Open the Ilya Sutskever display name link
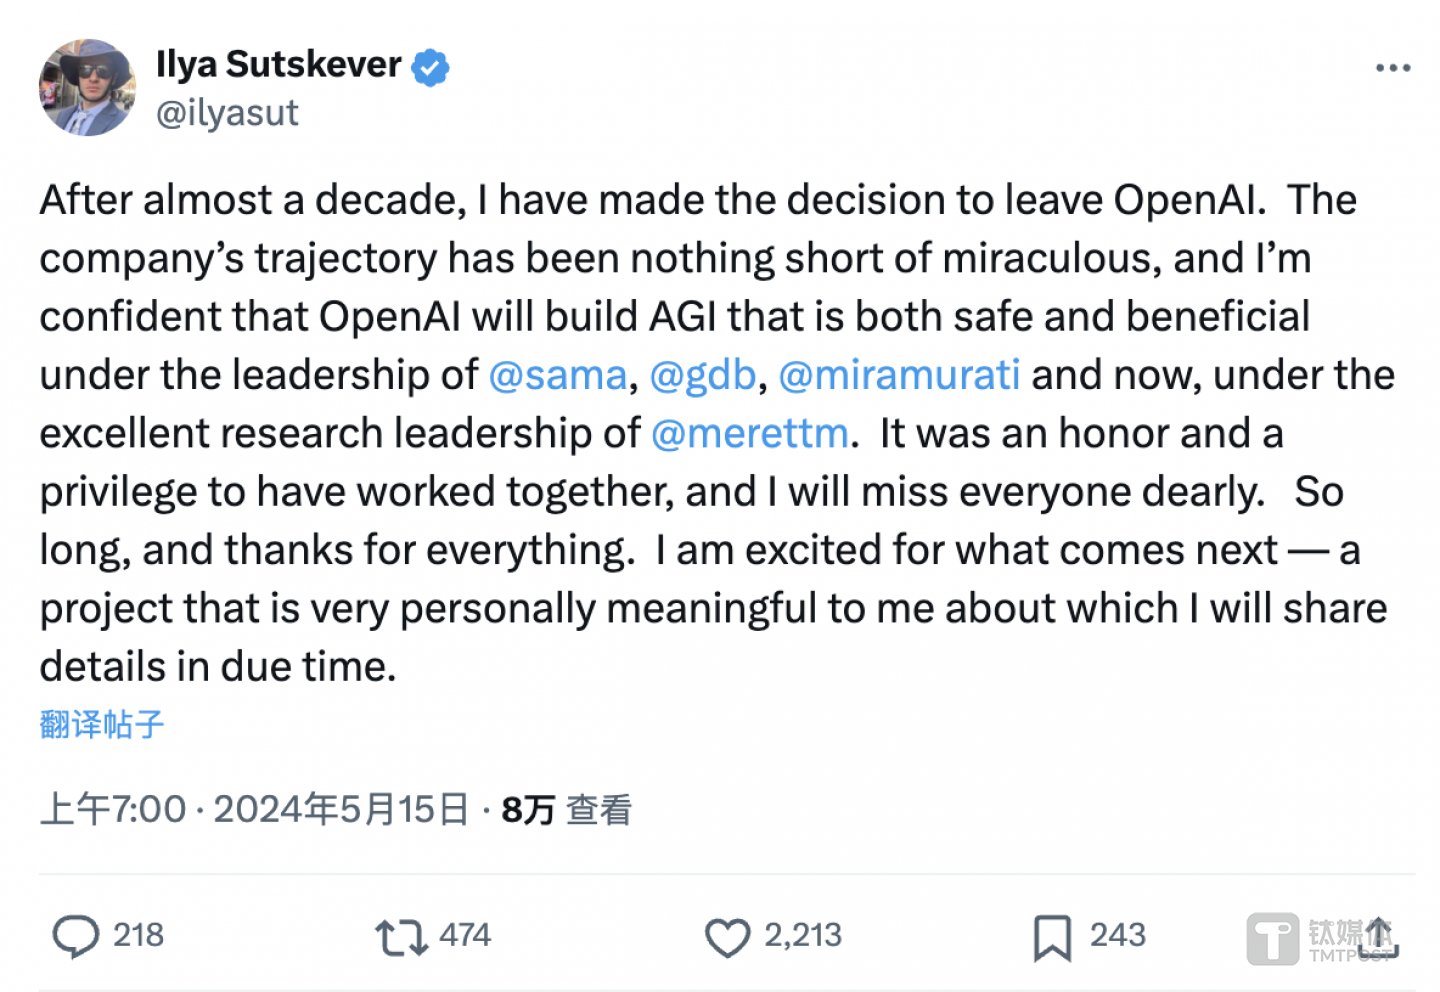Screen dimensions: 1440x992 click(278, 65)
